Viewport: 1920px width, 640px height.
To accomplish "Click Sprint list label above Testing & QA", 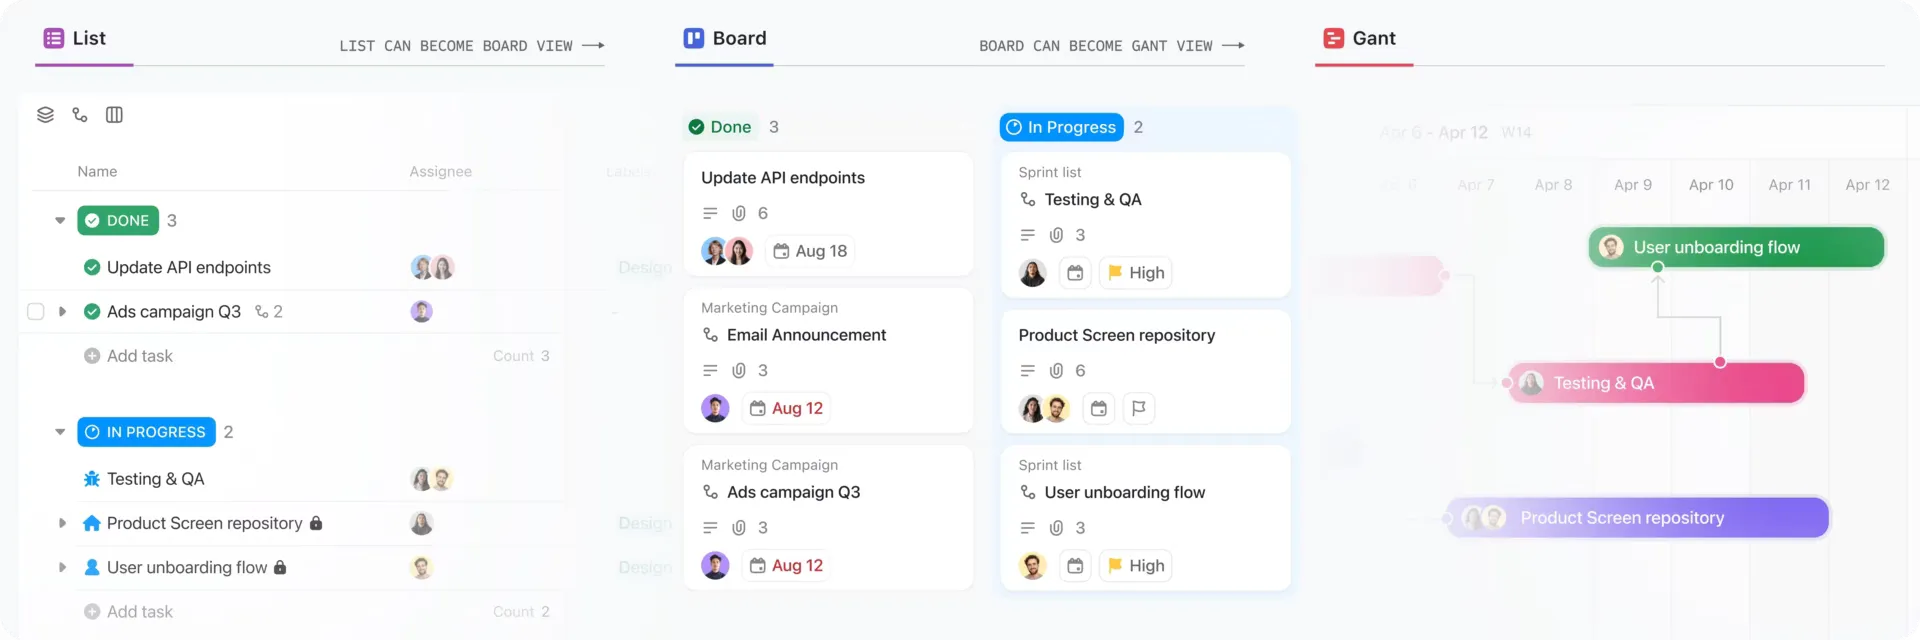I will (x=1050, y=173).
